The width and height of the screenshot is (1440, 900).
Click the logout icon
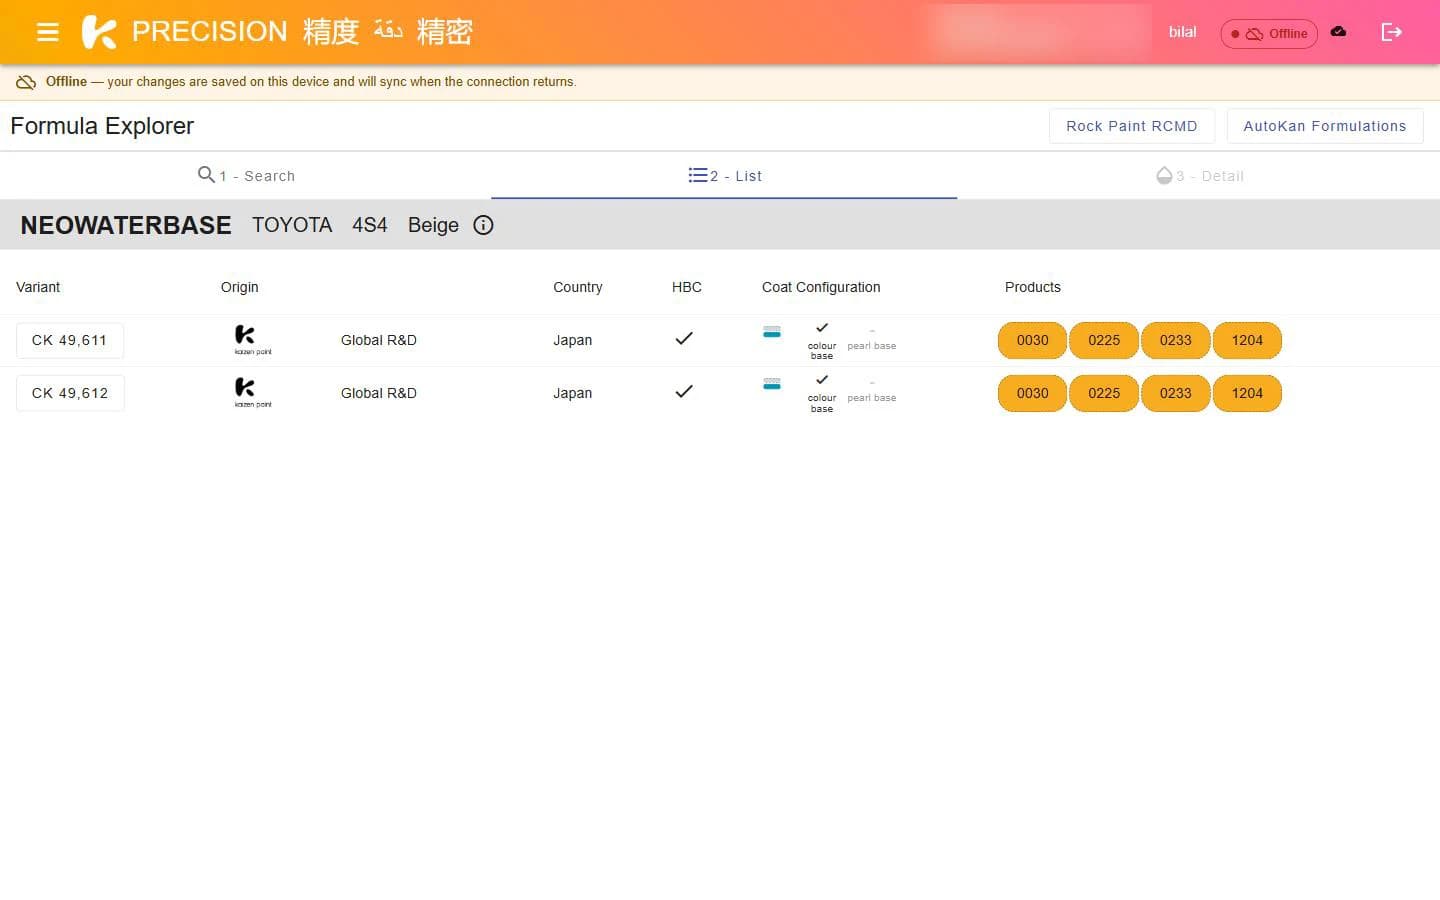point(1391,32)
